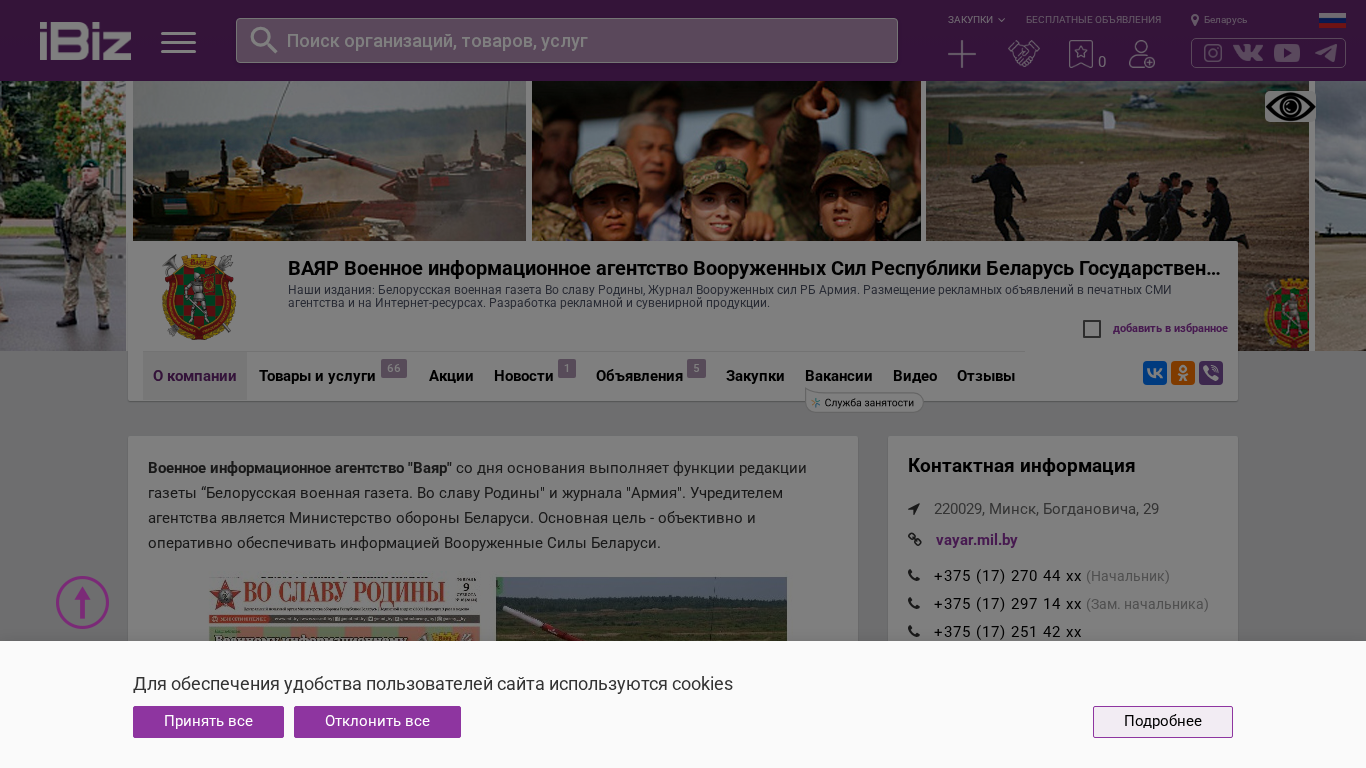Open the Во славу Родины newspaper image
The width and height of the screenshot is (1366, 768).
pyautogui.click(x=344, y=609)
